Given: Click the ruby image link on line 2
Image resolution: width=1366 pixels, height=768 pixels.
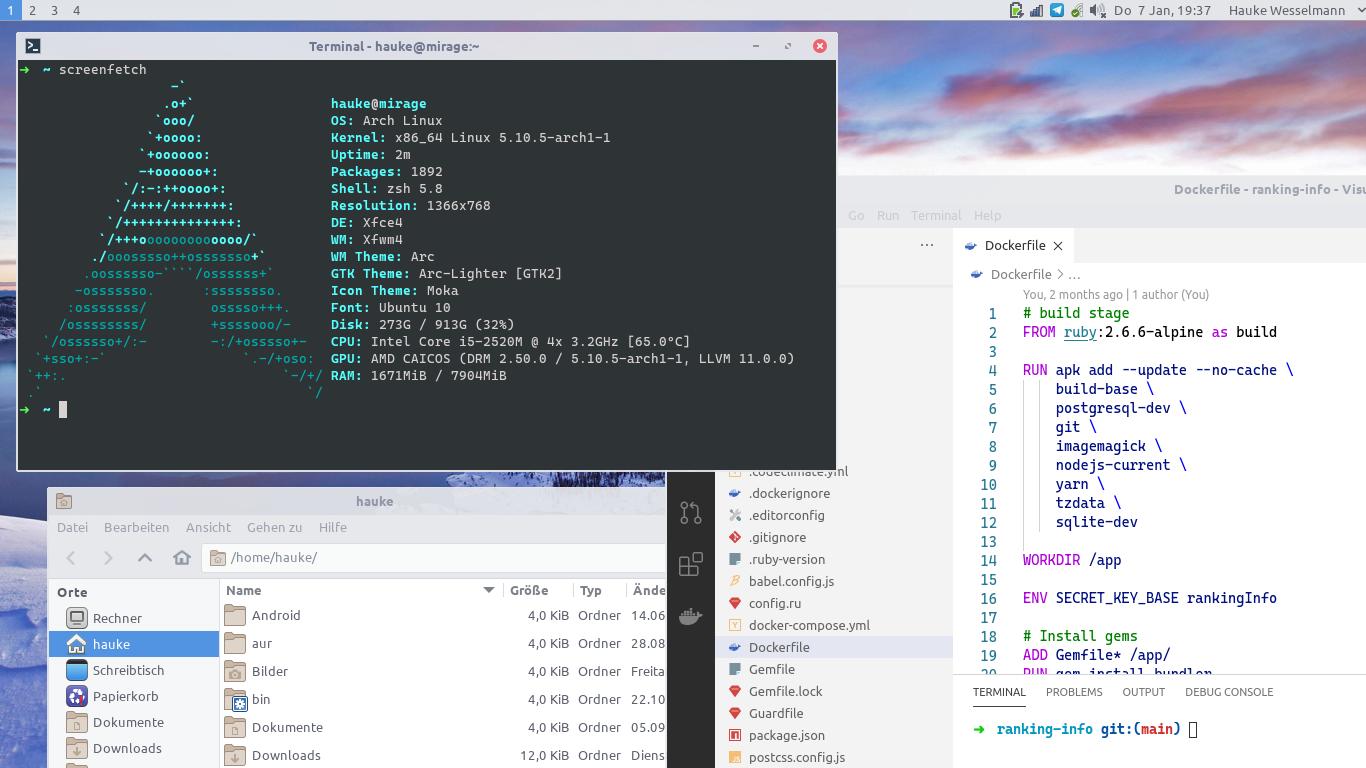Looking at the screenshot, I should pos(1080,332).
